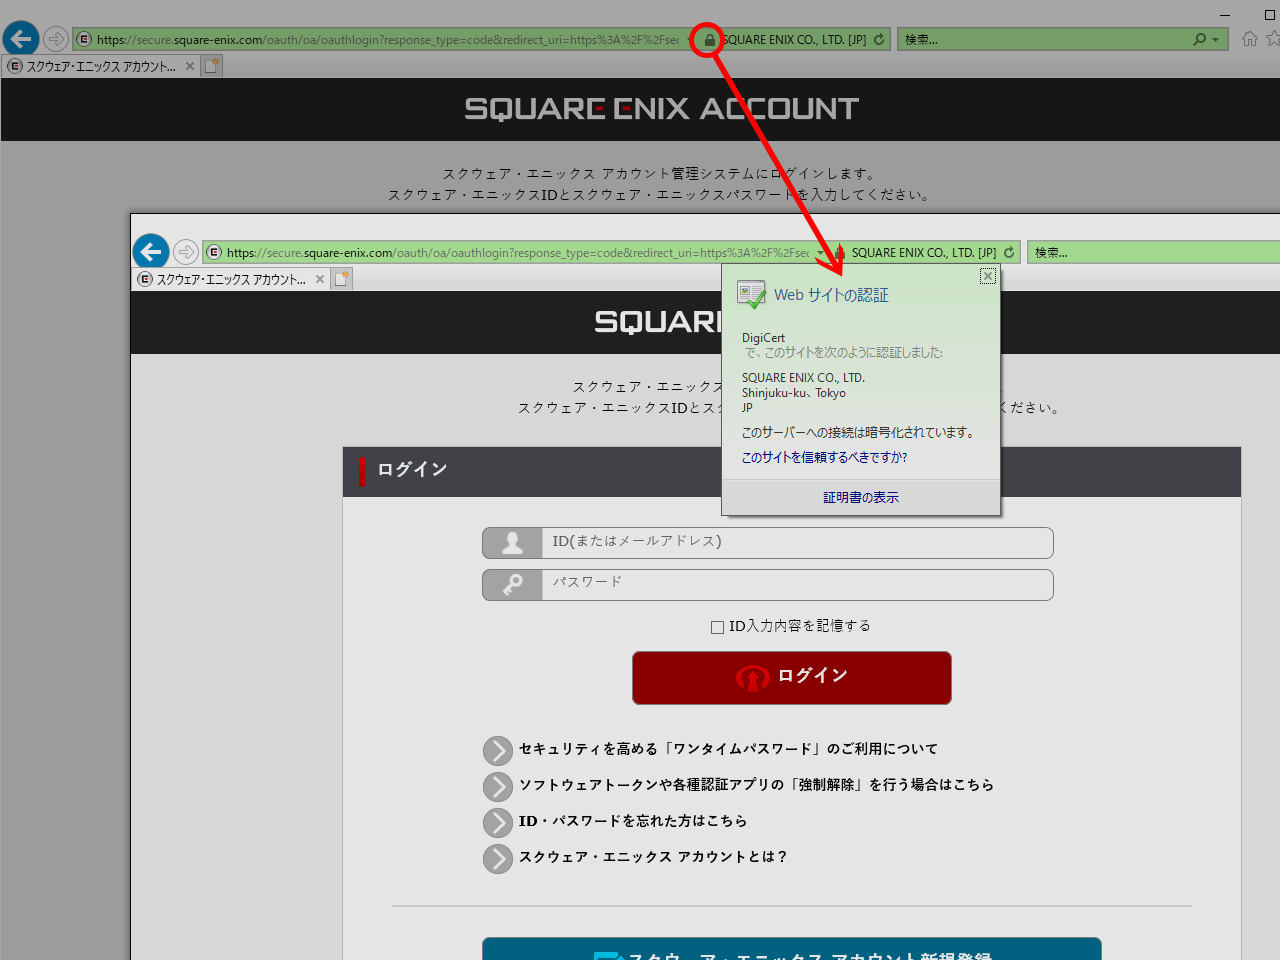Click the outer browser's blue Back arrow
1280x960 pixels.
point(21,39)
